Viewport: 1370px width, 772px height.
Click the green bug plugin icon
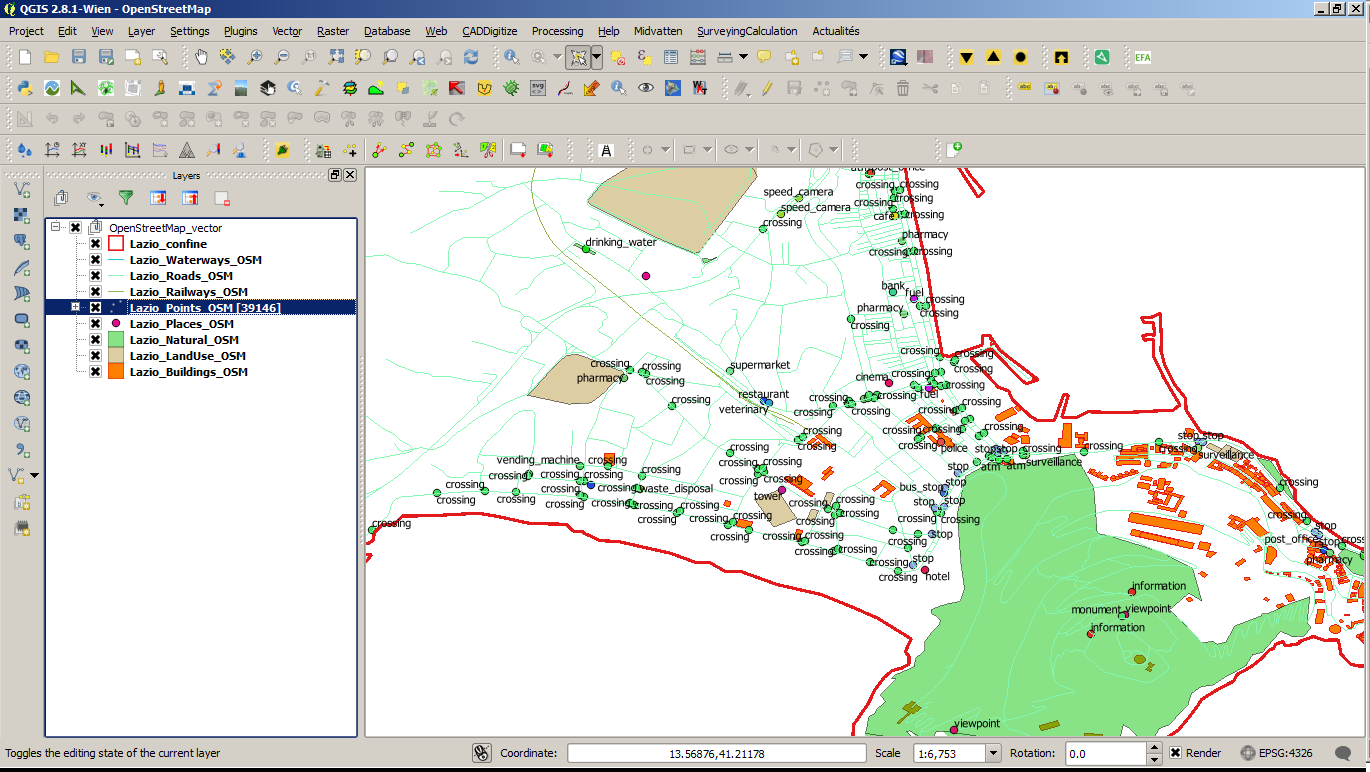point(511,88)
